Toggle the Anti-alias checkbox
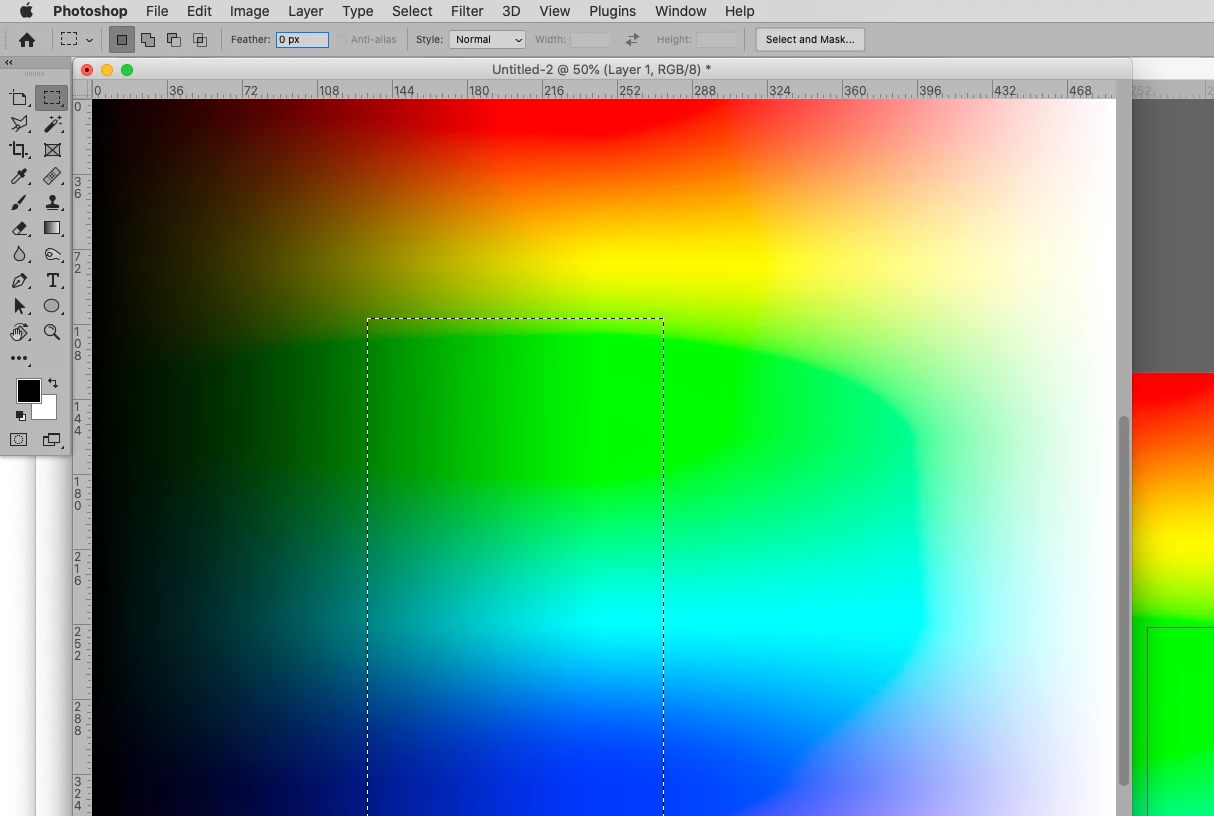Viewport: 1214px width, 816px height. click(x=341, y=40)
